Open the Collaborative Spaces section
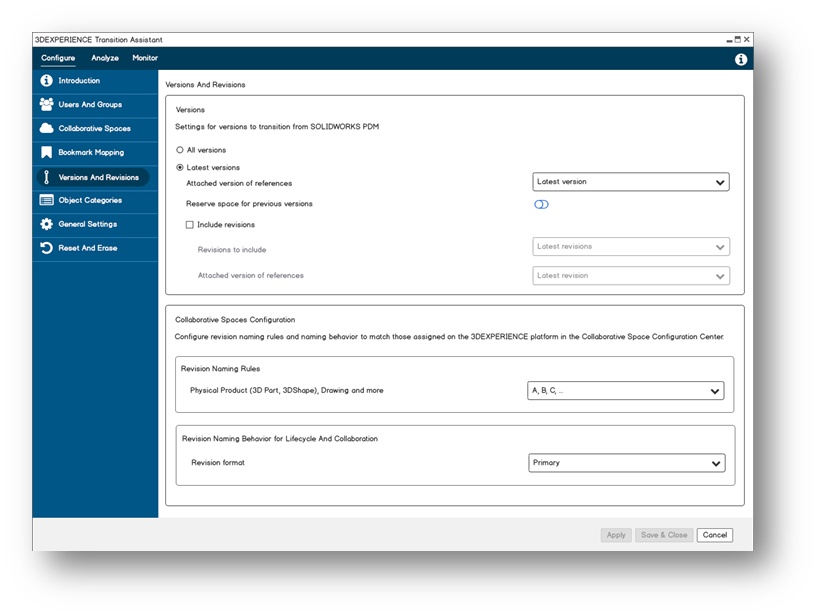Viewport: 819px width, 616px height. (95, 128)
